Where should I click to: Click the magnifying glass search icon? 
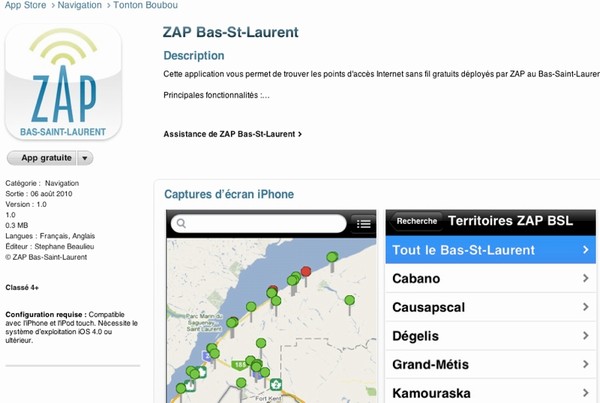pos(181,224)
